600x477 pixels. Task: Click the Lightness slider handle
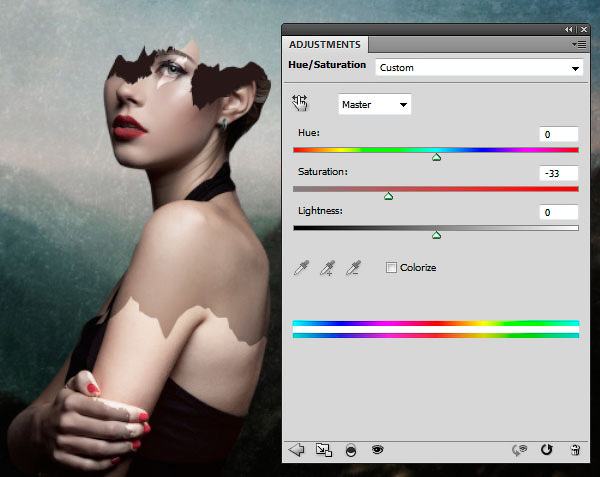tap(436, 235)
